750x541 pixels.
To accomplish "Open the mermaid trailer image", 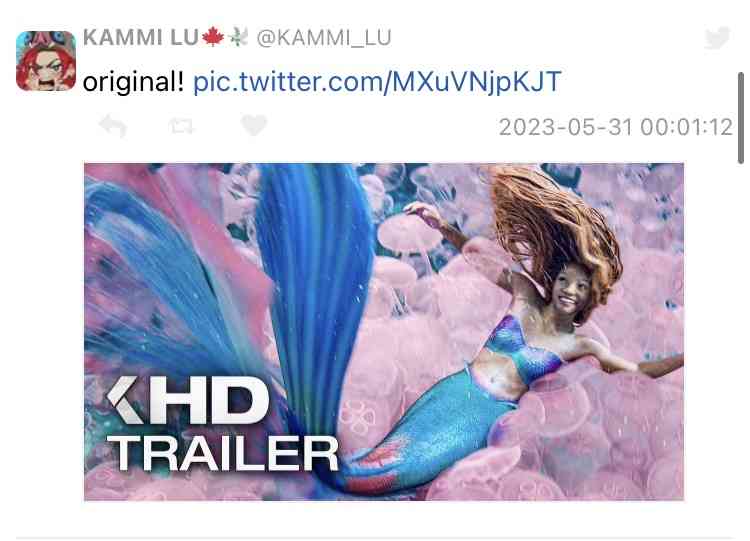I will pos(384,331).
